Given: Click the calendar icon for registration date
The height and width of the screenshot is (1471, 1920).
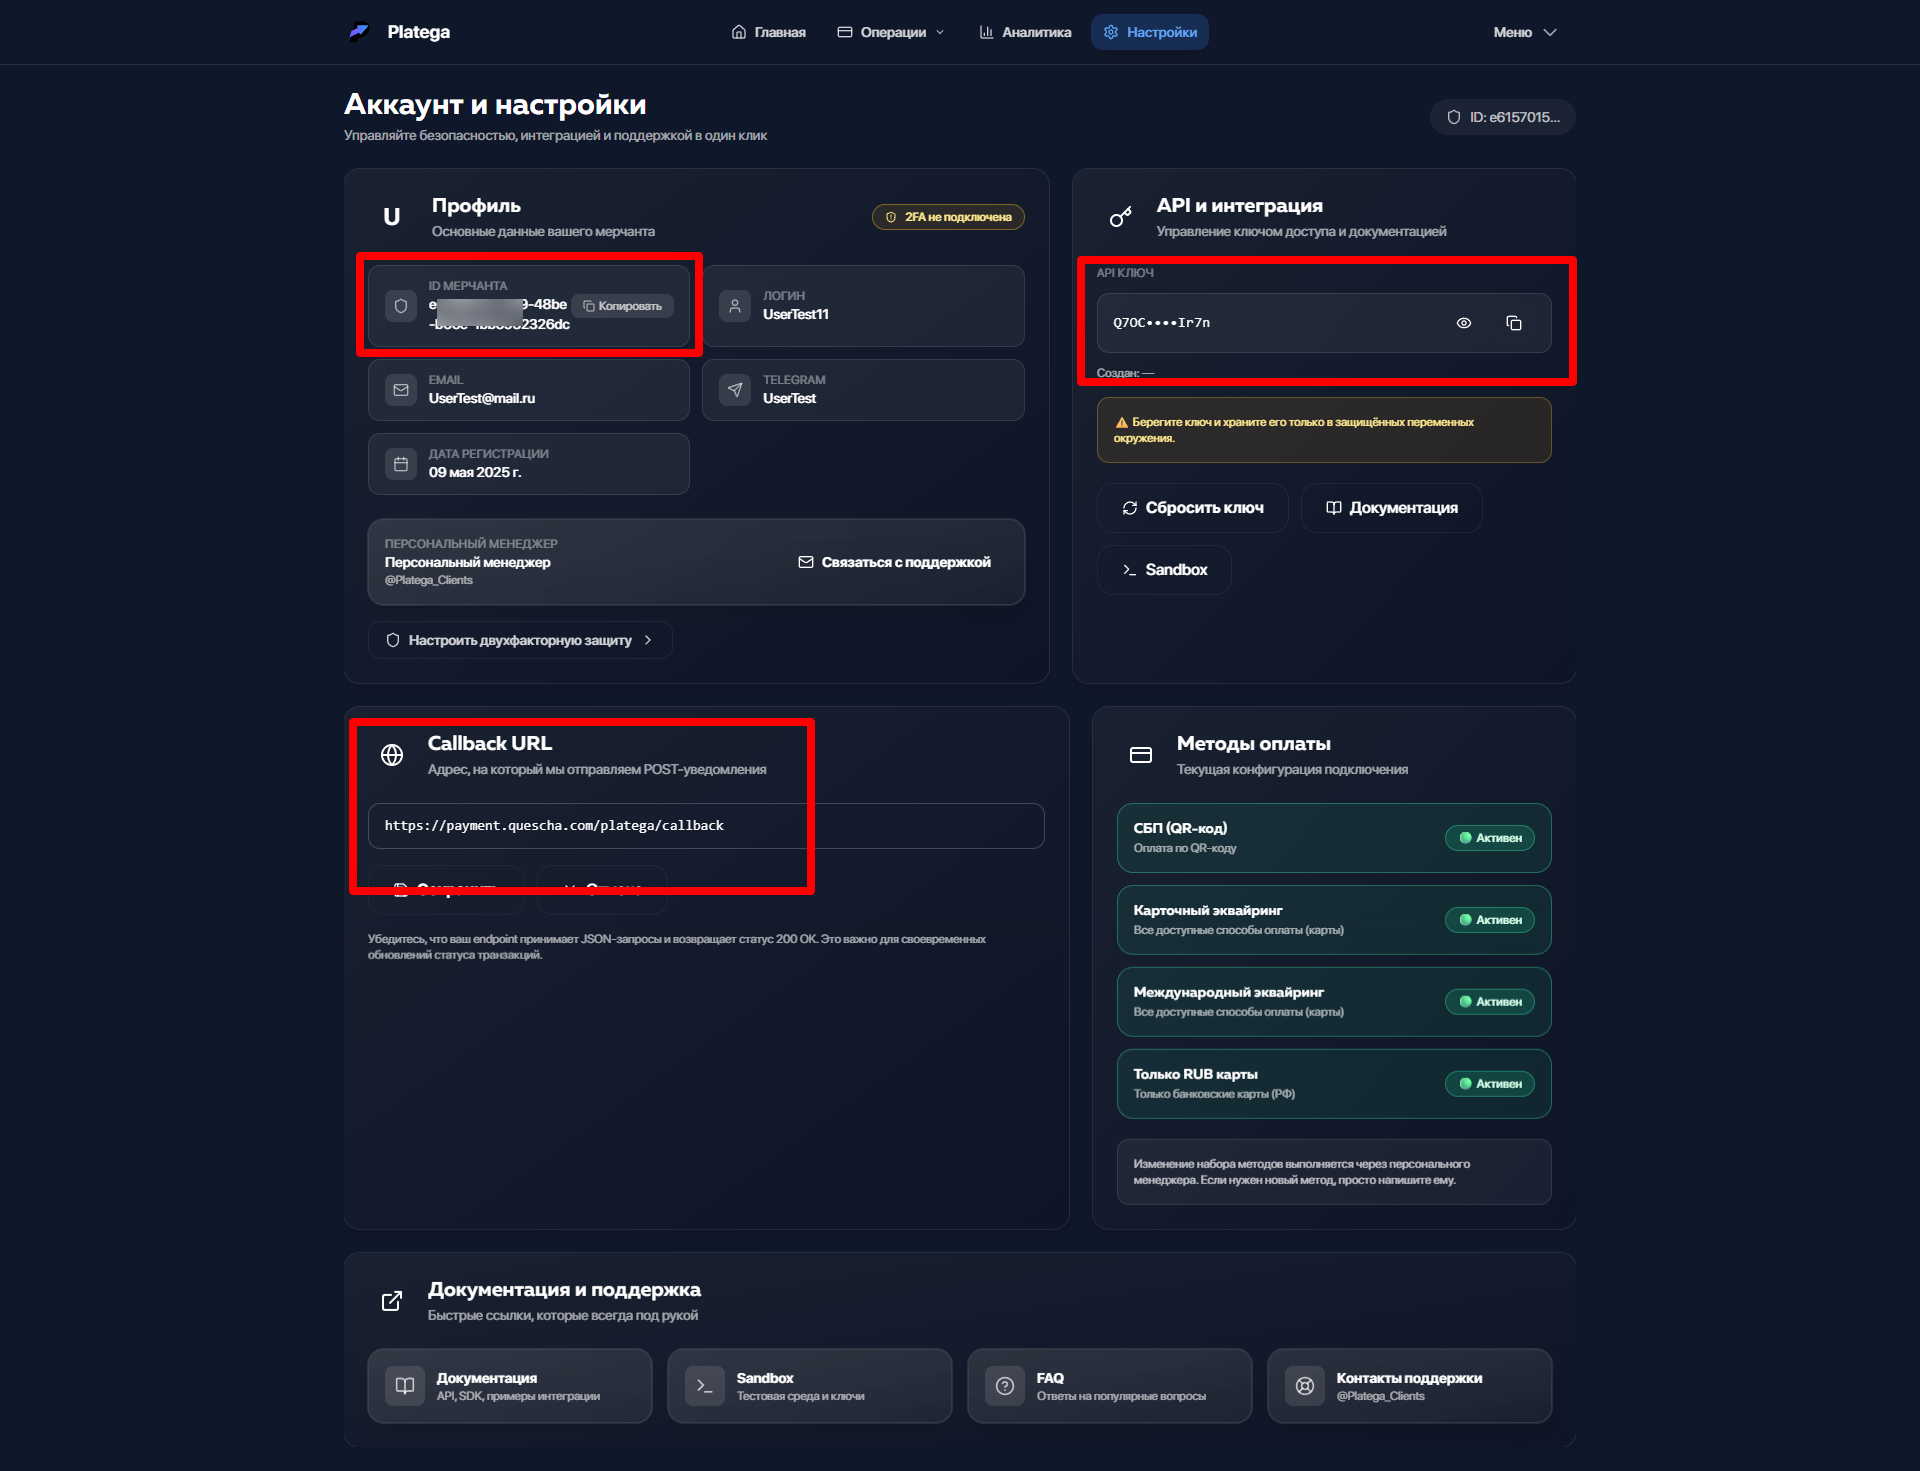Looking at the screenshot, I should point(401,464).
